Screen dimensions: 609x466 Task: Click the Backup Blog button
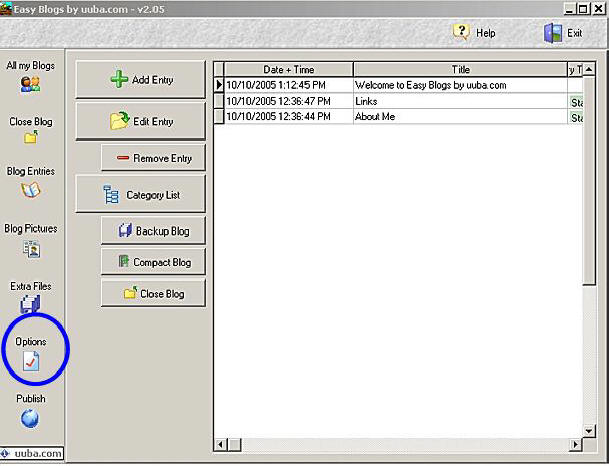click(153, 231)
